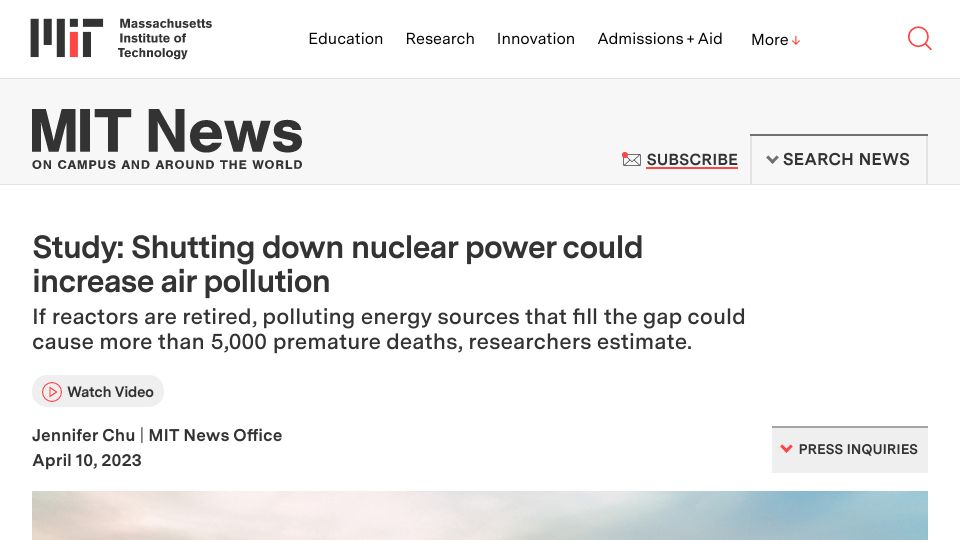Click the red chevron beside Press Inquiries
The width and height of the screenshot is (960, 540).
786,449
